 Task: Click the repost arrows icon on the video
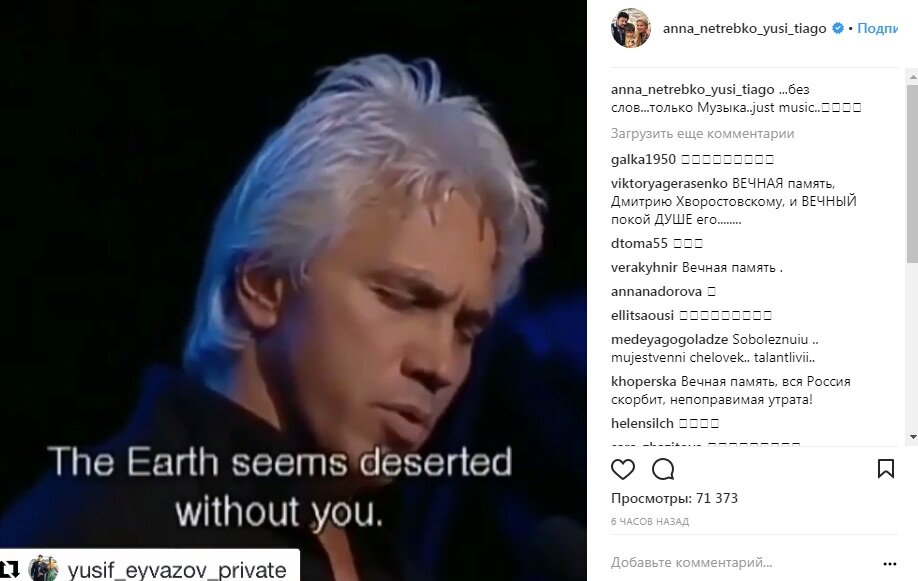click(x=10, y=569)
